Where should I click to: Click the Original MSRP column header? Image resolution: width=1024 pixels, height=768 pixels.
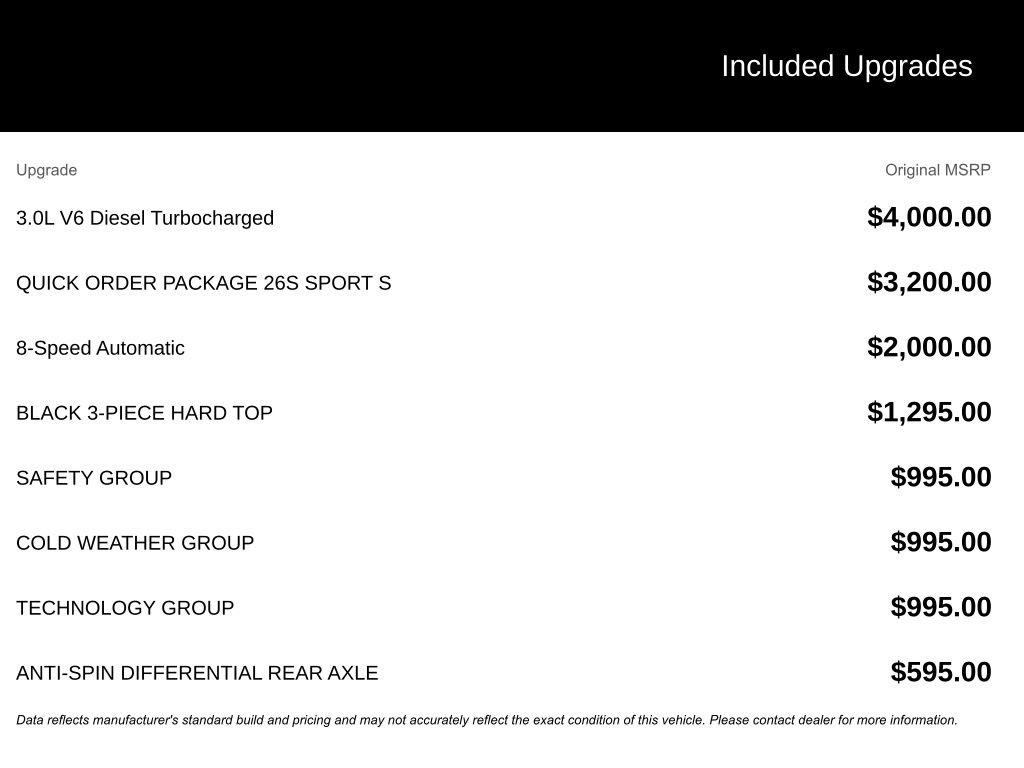point(937,170)
